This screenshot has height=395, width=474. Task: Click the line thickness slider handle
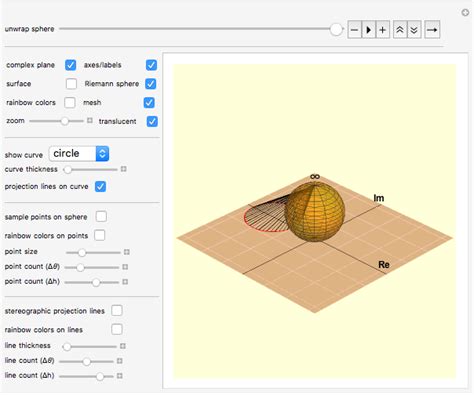(x=67, y=347)
